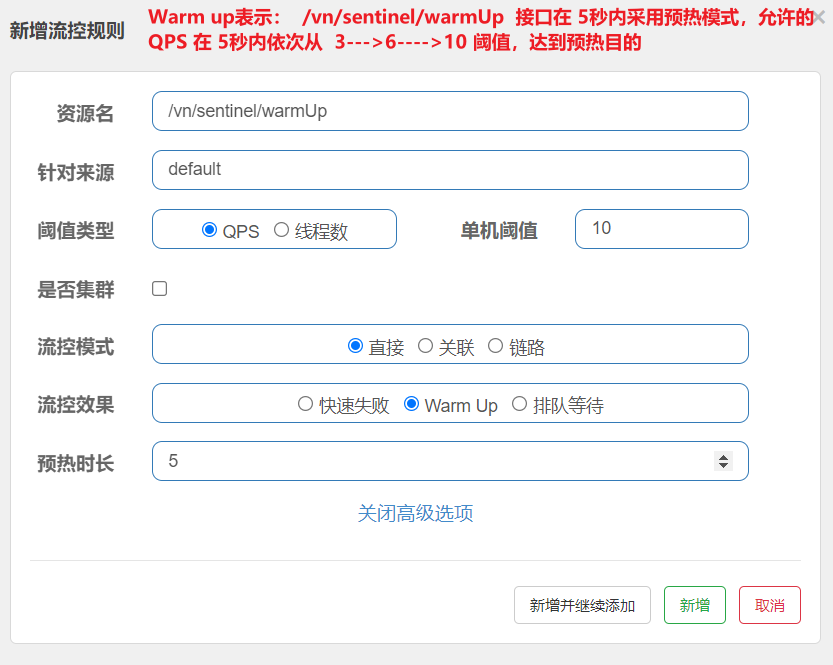833x665 pixels.
Task: Click the 单机阈值 field showing 10
Action: pyautogui.click(x=661, y=229)
